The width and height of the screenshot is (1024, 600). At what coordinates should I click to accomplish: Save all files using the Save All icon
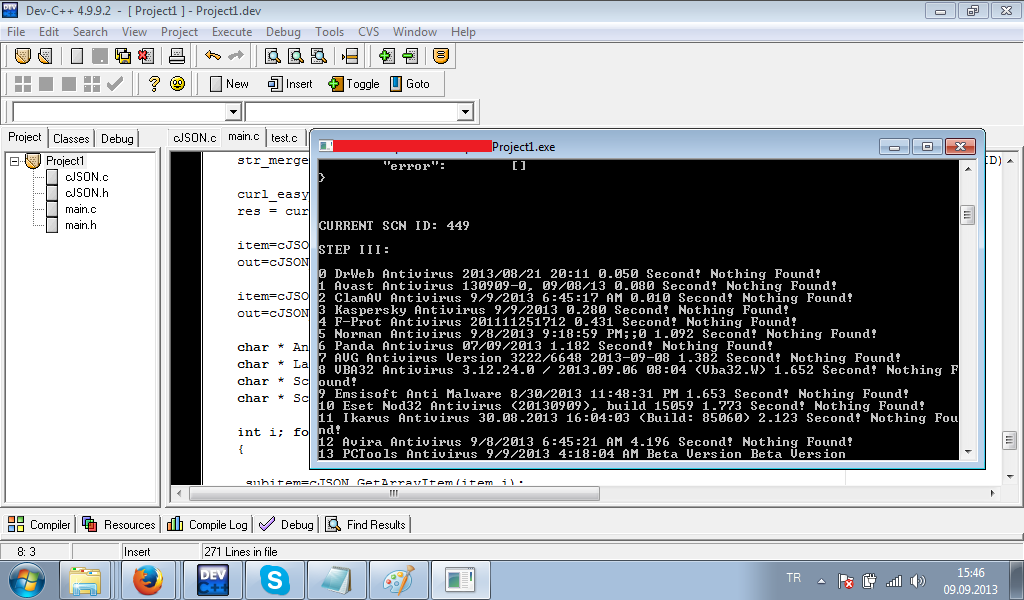tap(123, 56)
